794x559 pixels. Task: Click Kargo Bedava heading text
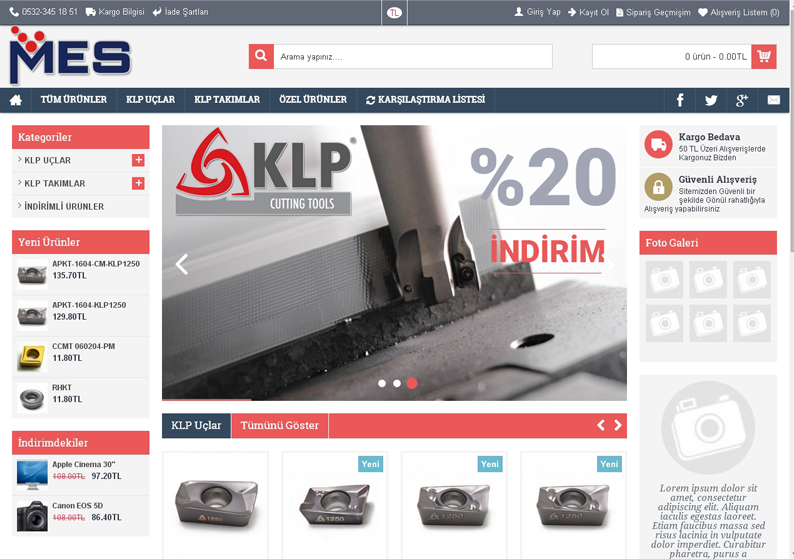point(709,137)
